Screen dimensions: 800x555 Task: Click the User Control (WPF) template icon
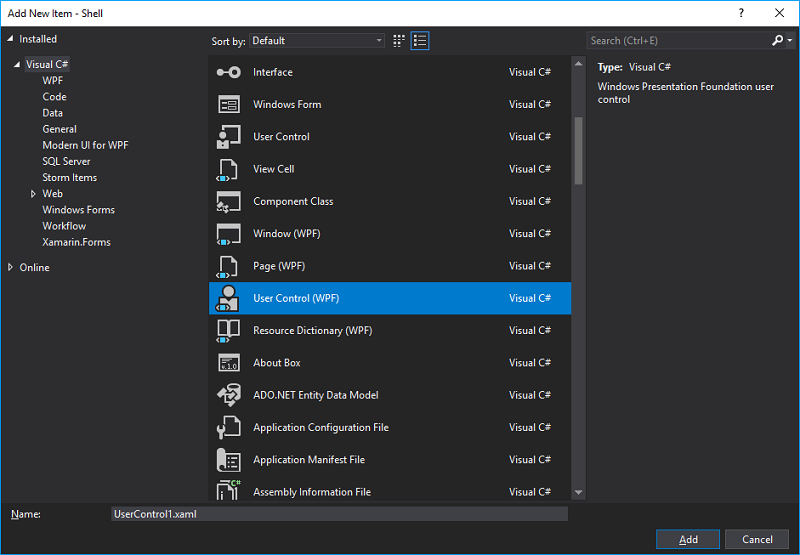click(228, 298)
